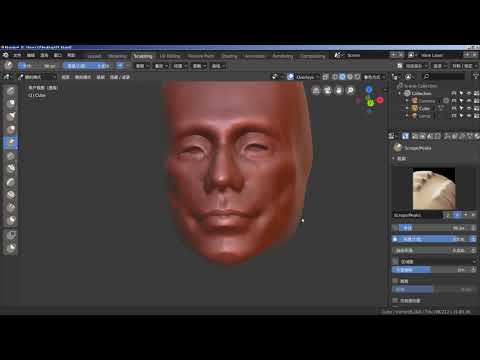
Task: Toggle eye visibility for Camera in outliner
Action: point(469,101)
